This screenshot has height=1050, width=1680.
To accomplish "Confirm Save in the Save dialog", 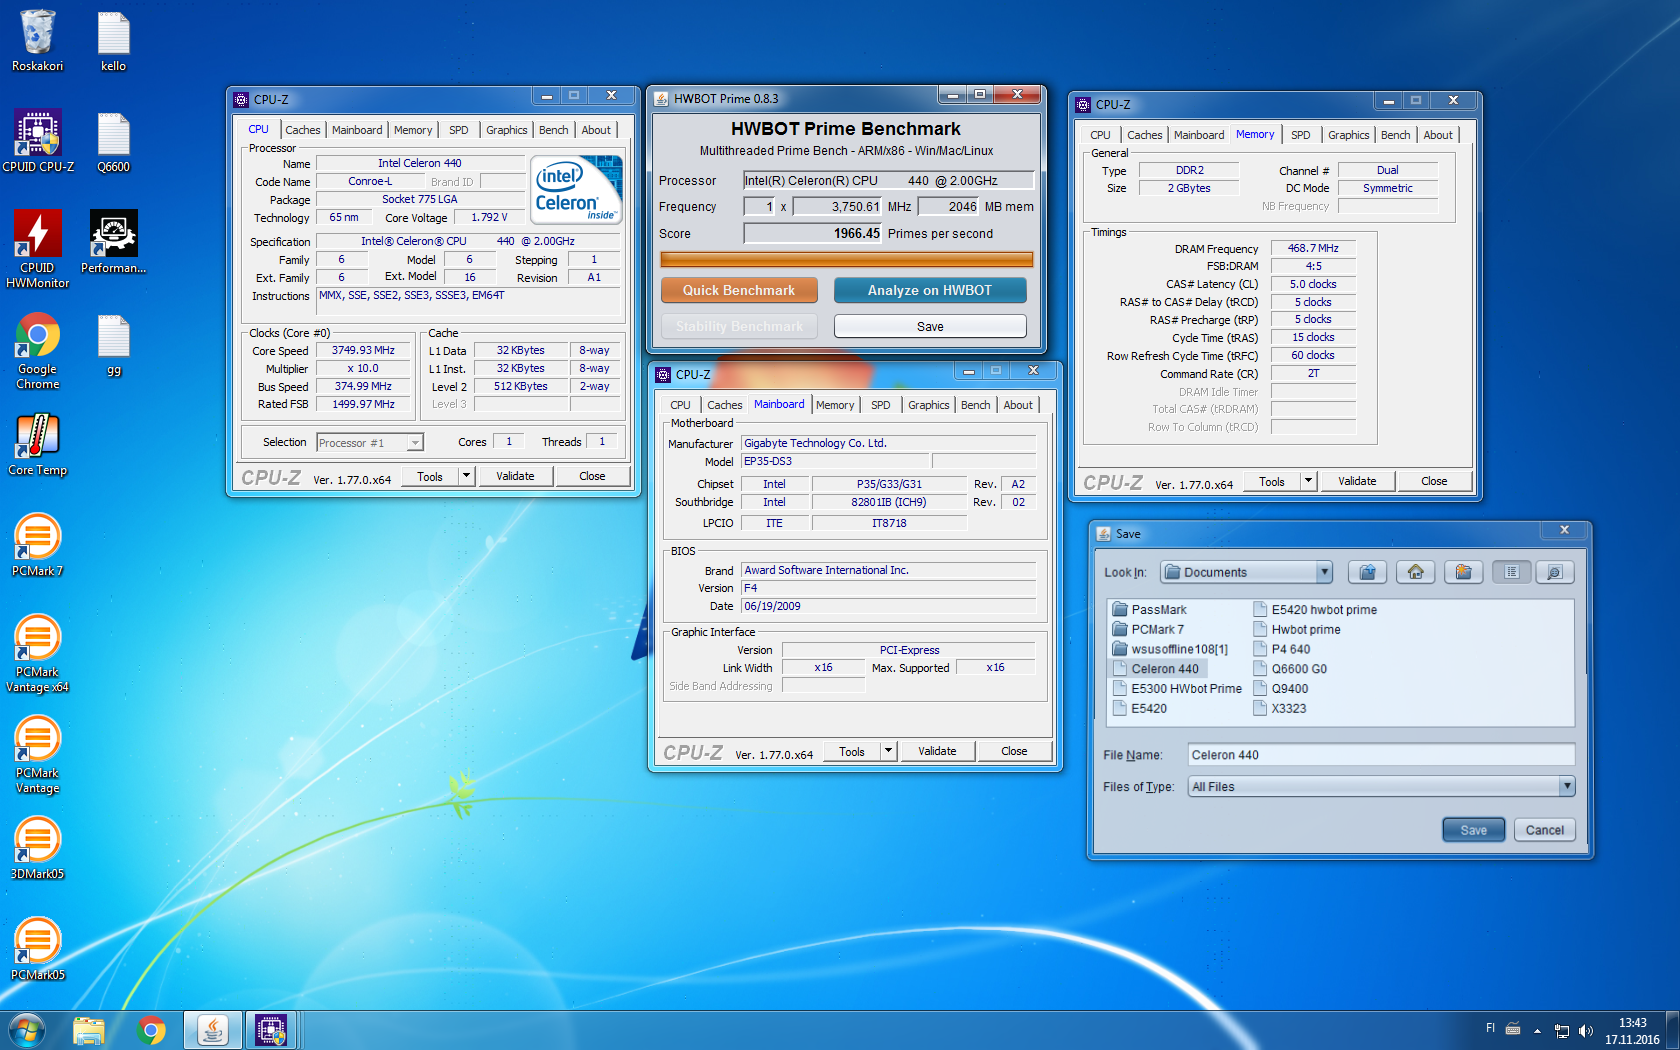I will tap(1473, 830).
